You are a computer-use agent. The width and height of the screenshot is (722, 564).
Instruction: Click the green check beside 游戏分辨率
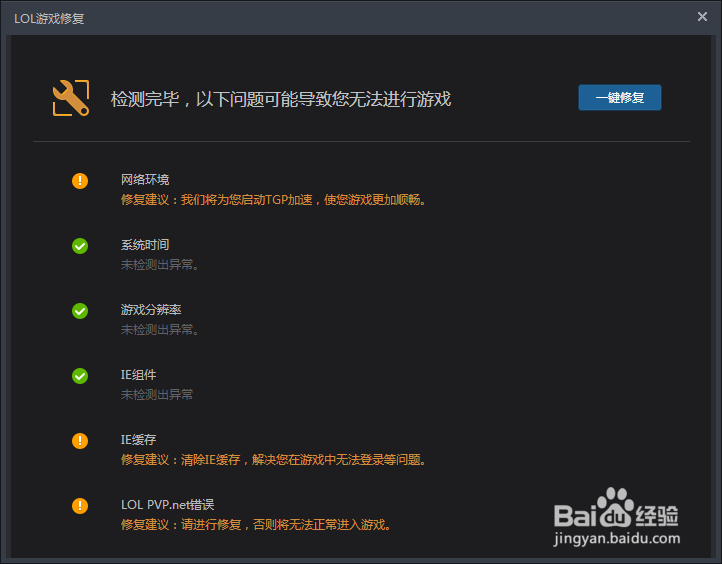pos(80,311)
